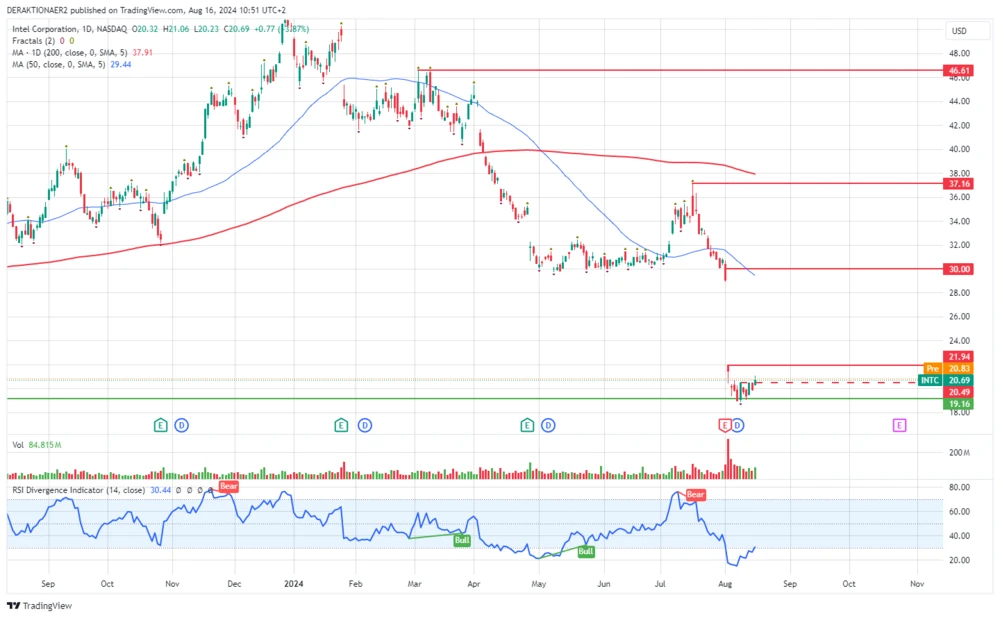Click the 2024 label on the time axis
Screen dimensions: 1000x618
pos(294,583)
